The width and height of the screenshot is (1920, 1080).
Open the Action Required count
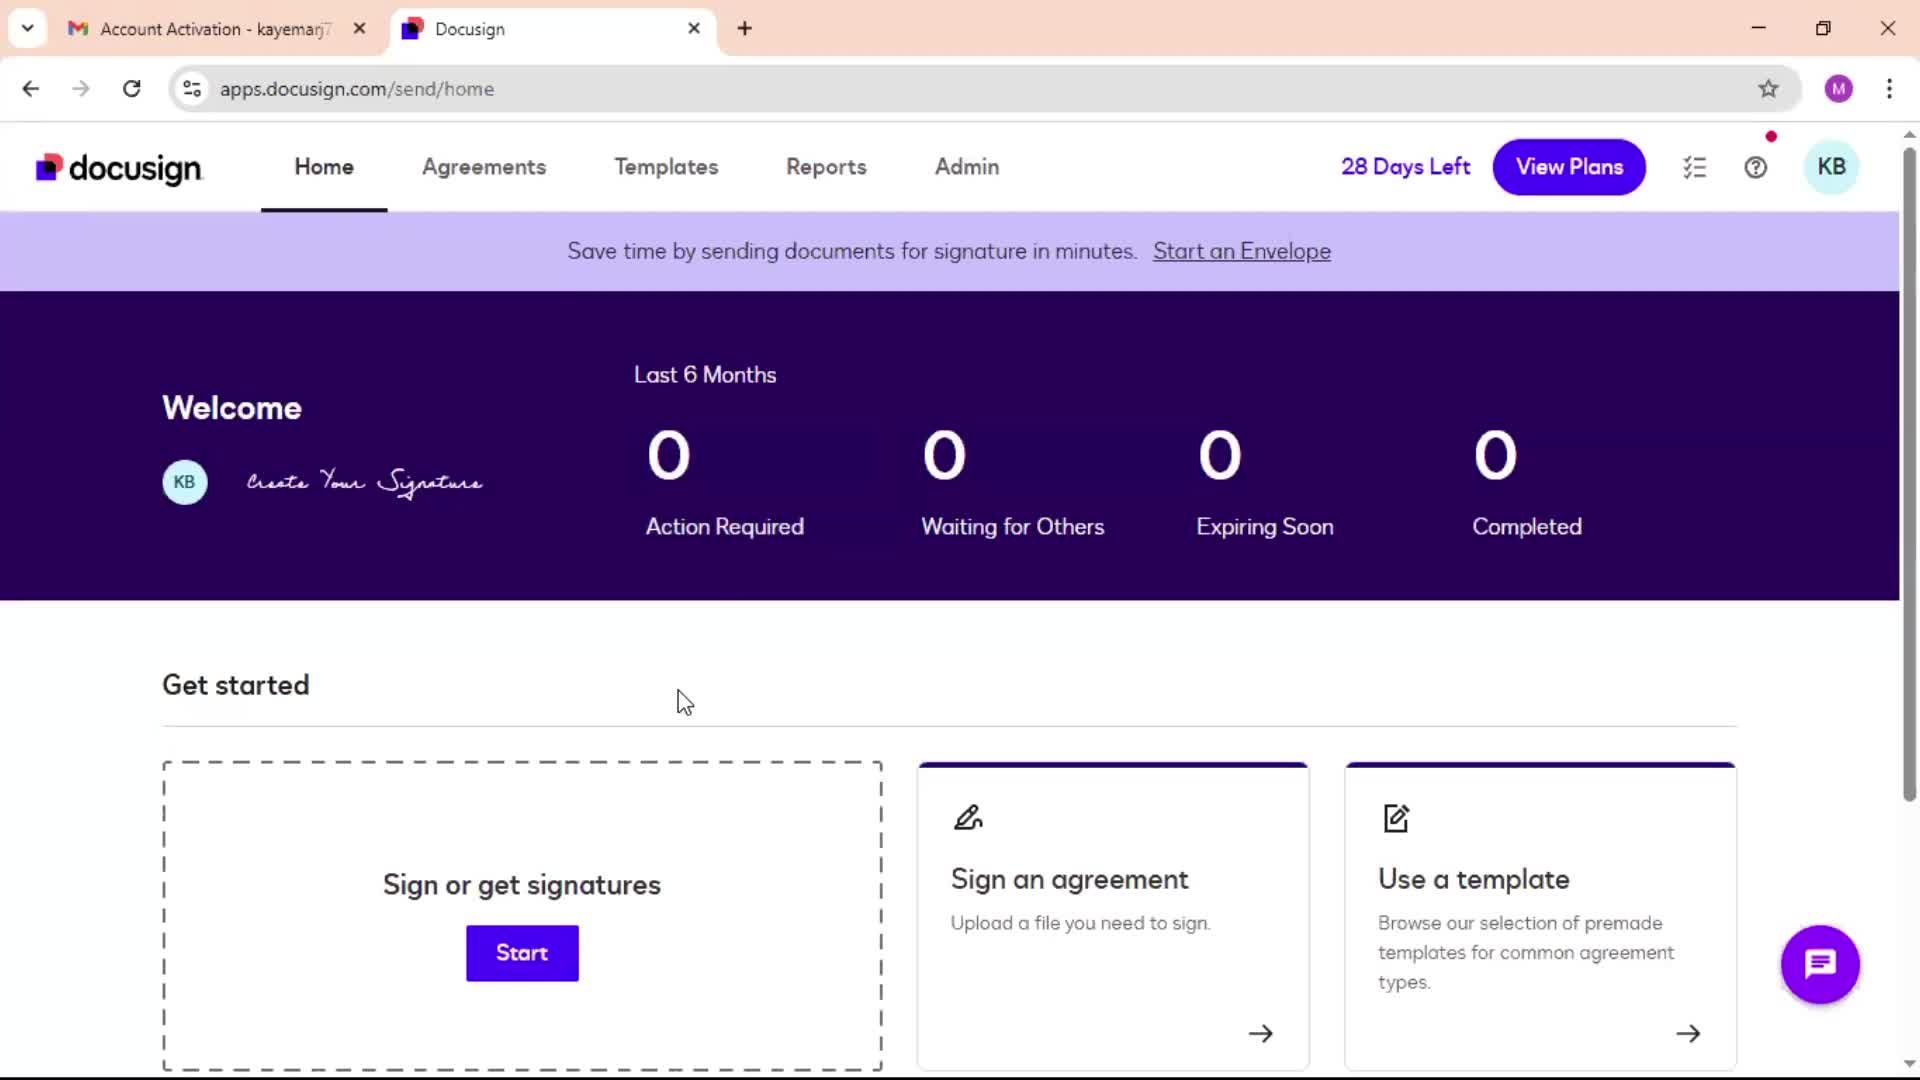click(724, 484)
